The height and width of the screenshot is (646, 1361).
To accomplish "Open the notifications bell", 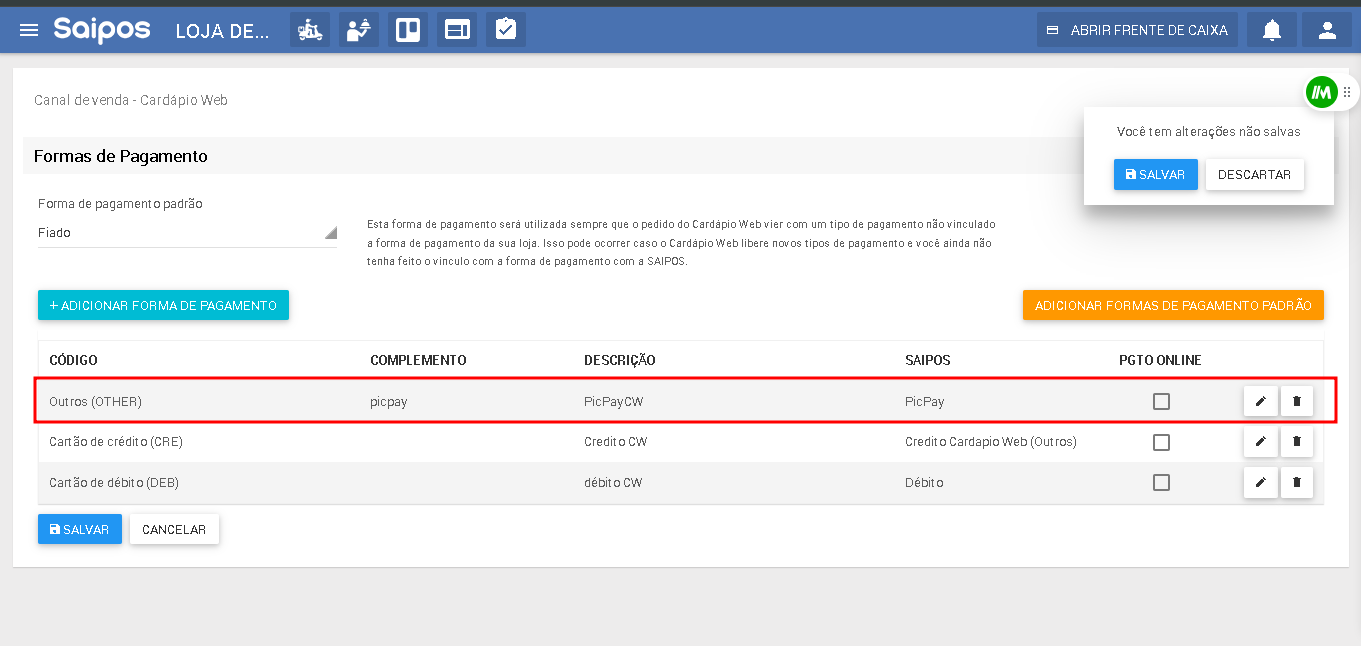I will (x=1272, y=30).
